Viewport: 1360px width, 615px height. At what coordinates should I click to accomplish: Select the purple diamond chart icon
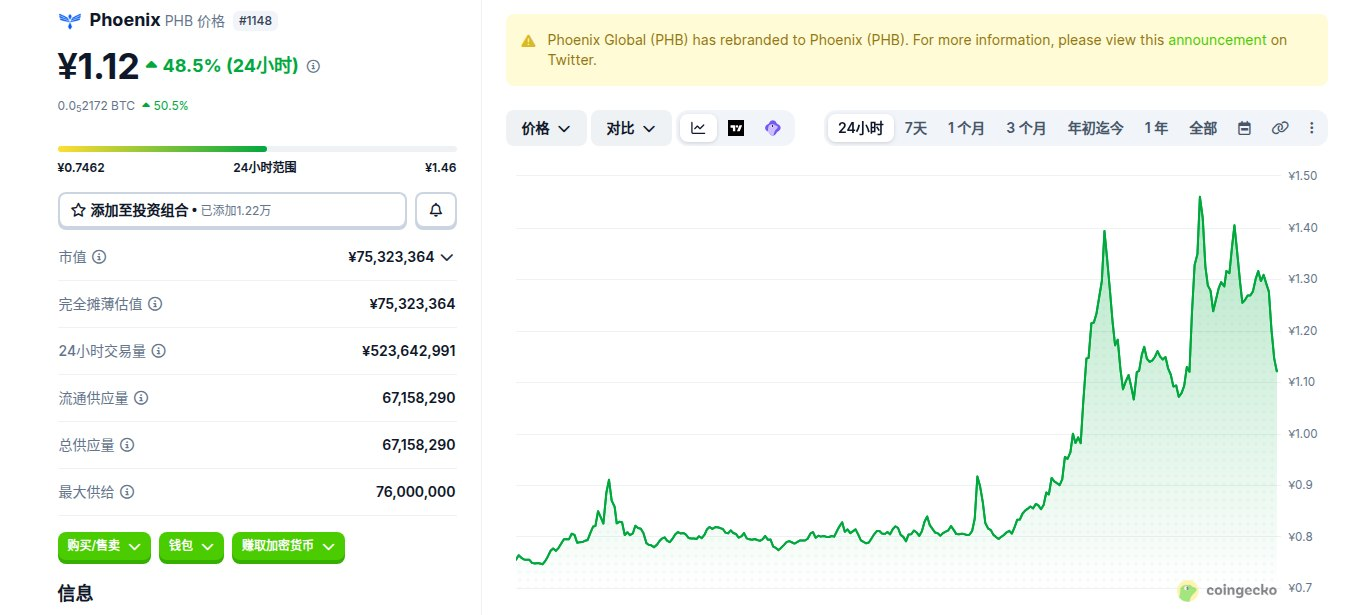tap(772, 128)
